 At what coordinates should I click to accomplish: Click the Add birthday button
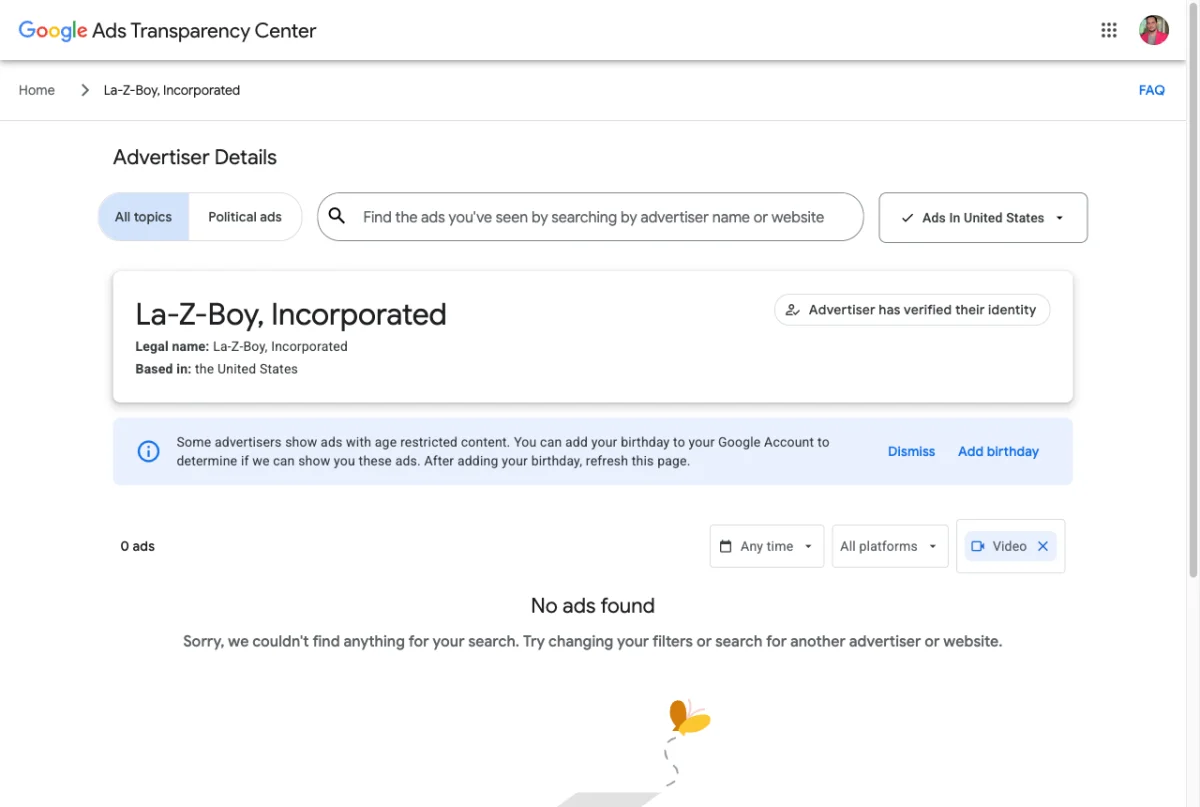click(x=998, y=451)
